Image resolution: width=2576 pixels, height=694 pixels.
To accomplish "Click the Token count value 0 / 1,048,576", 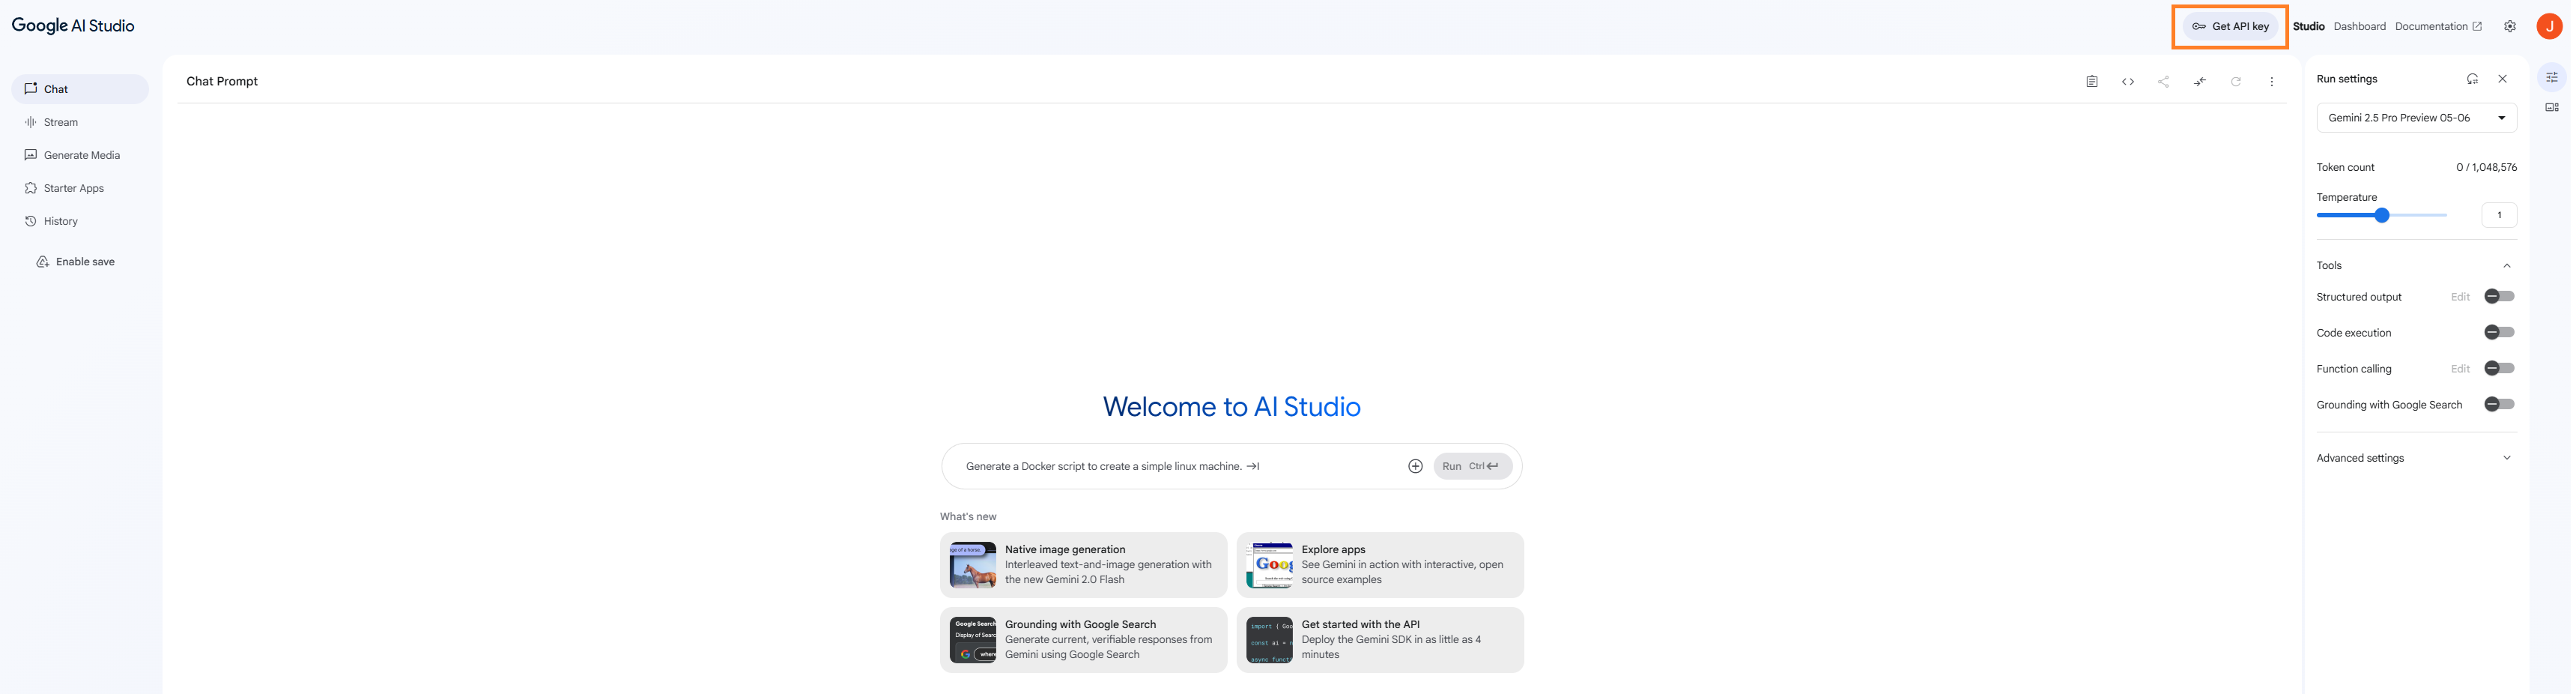I will pyautogui.click(x=2485, y=167).
